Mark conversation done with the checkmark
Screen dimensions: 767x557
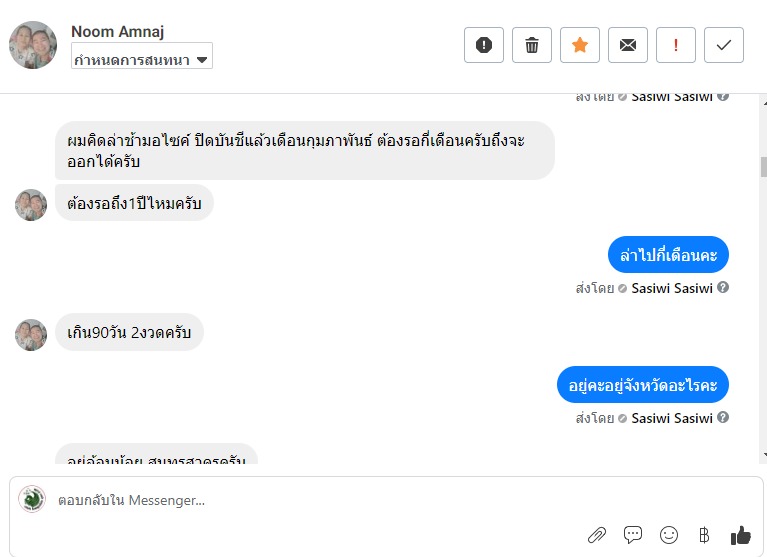pyautogui.click(x=724, y=45)
